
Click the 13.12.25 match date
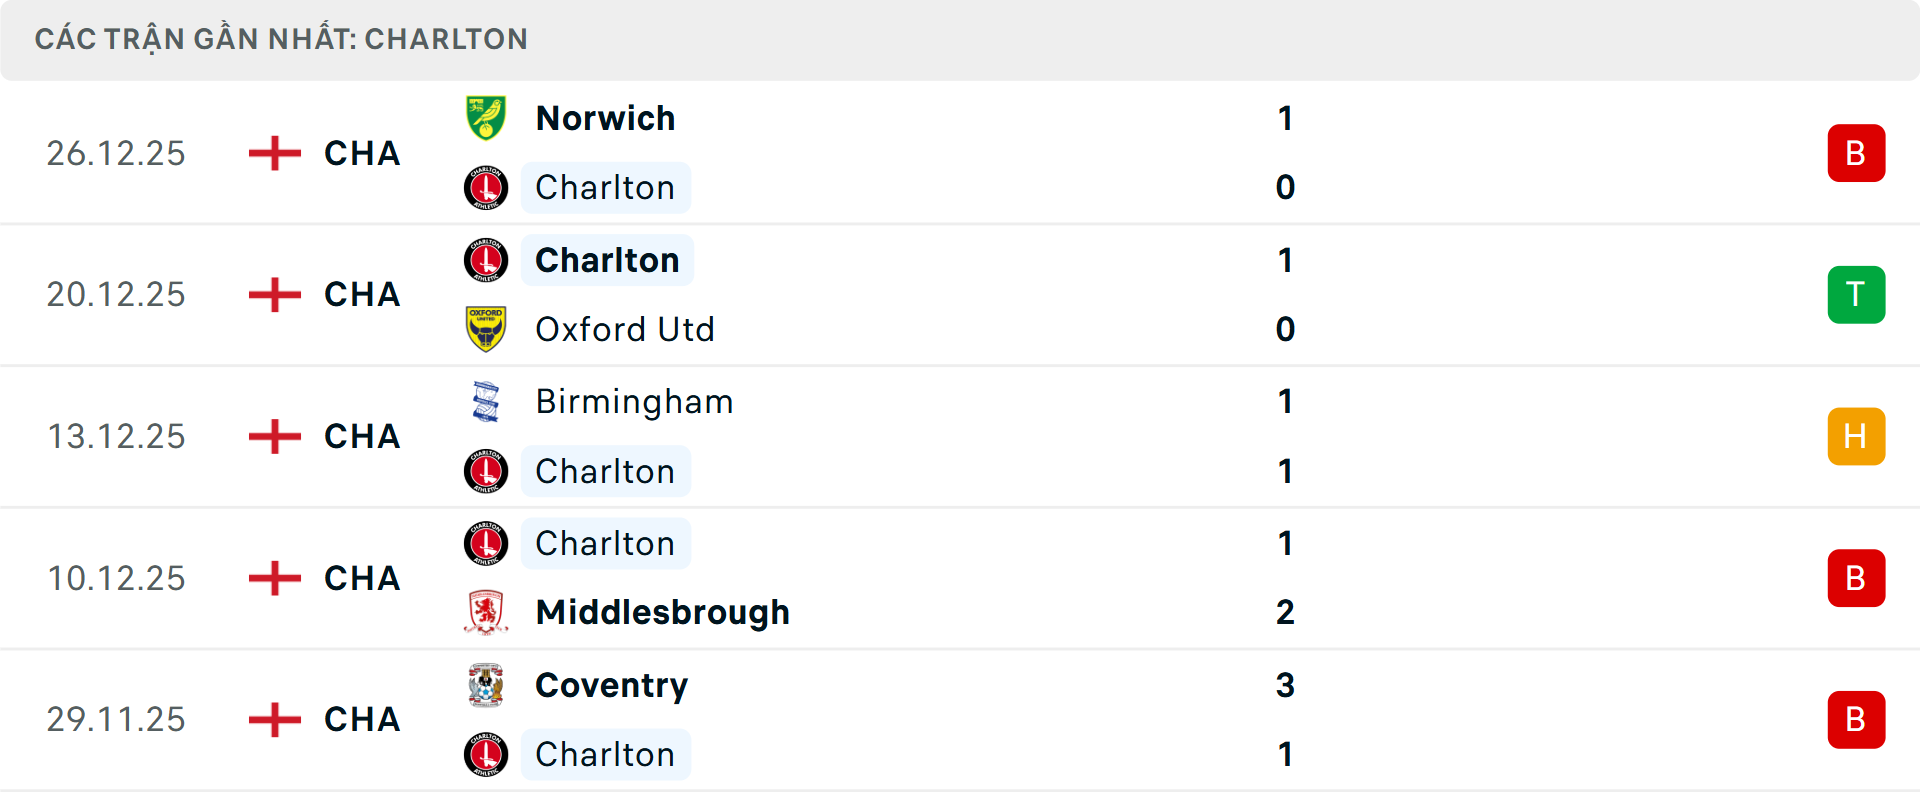116,437
